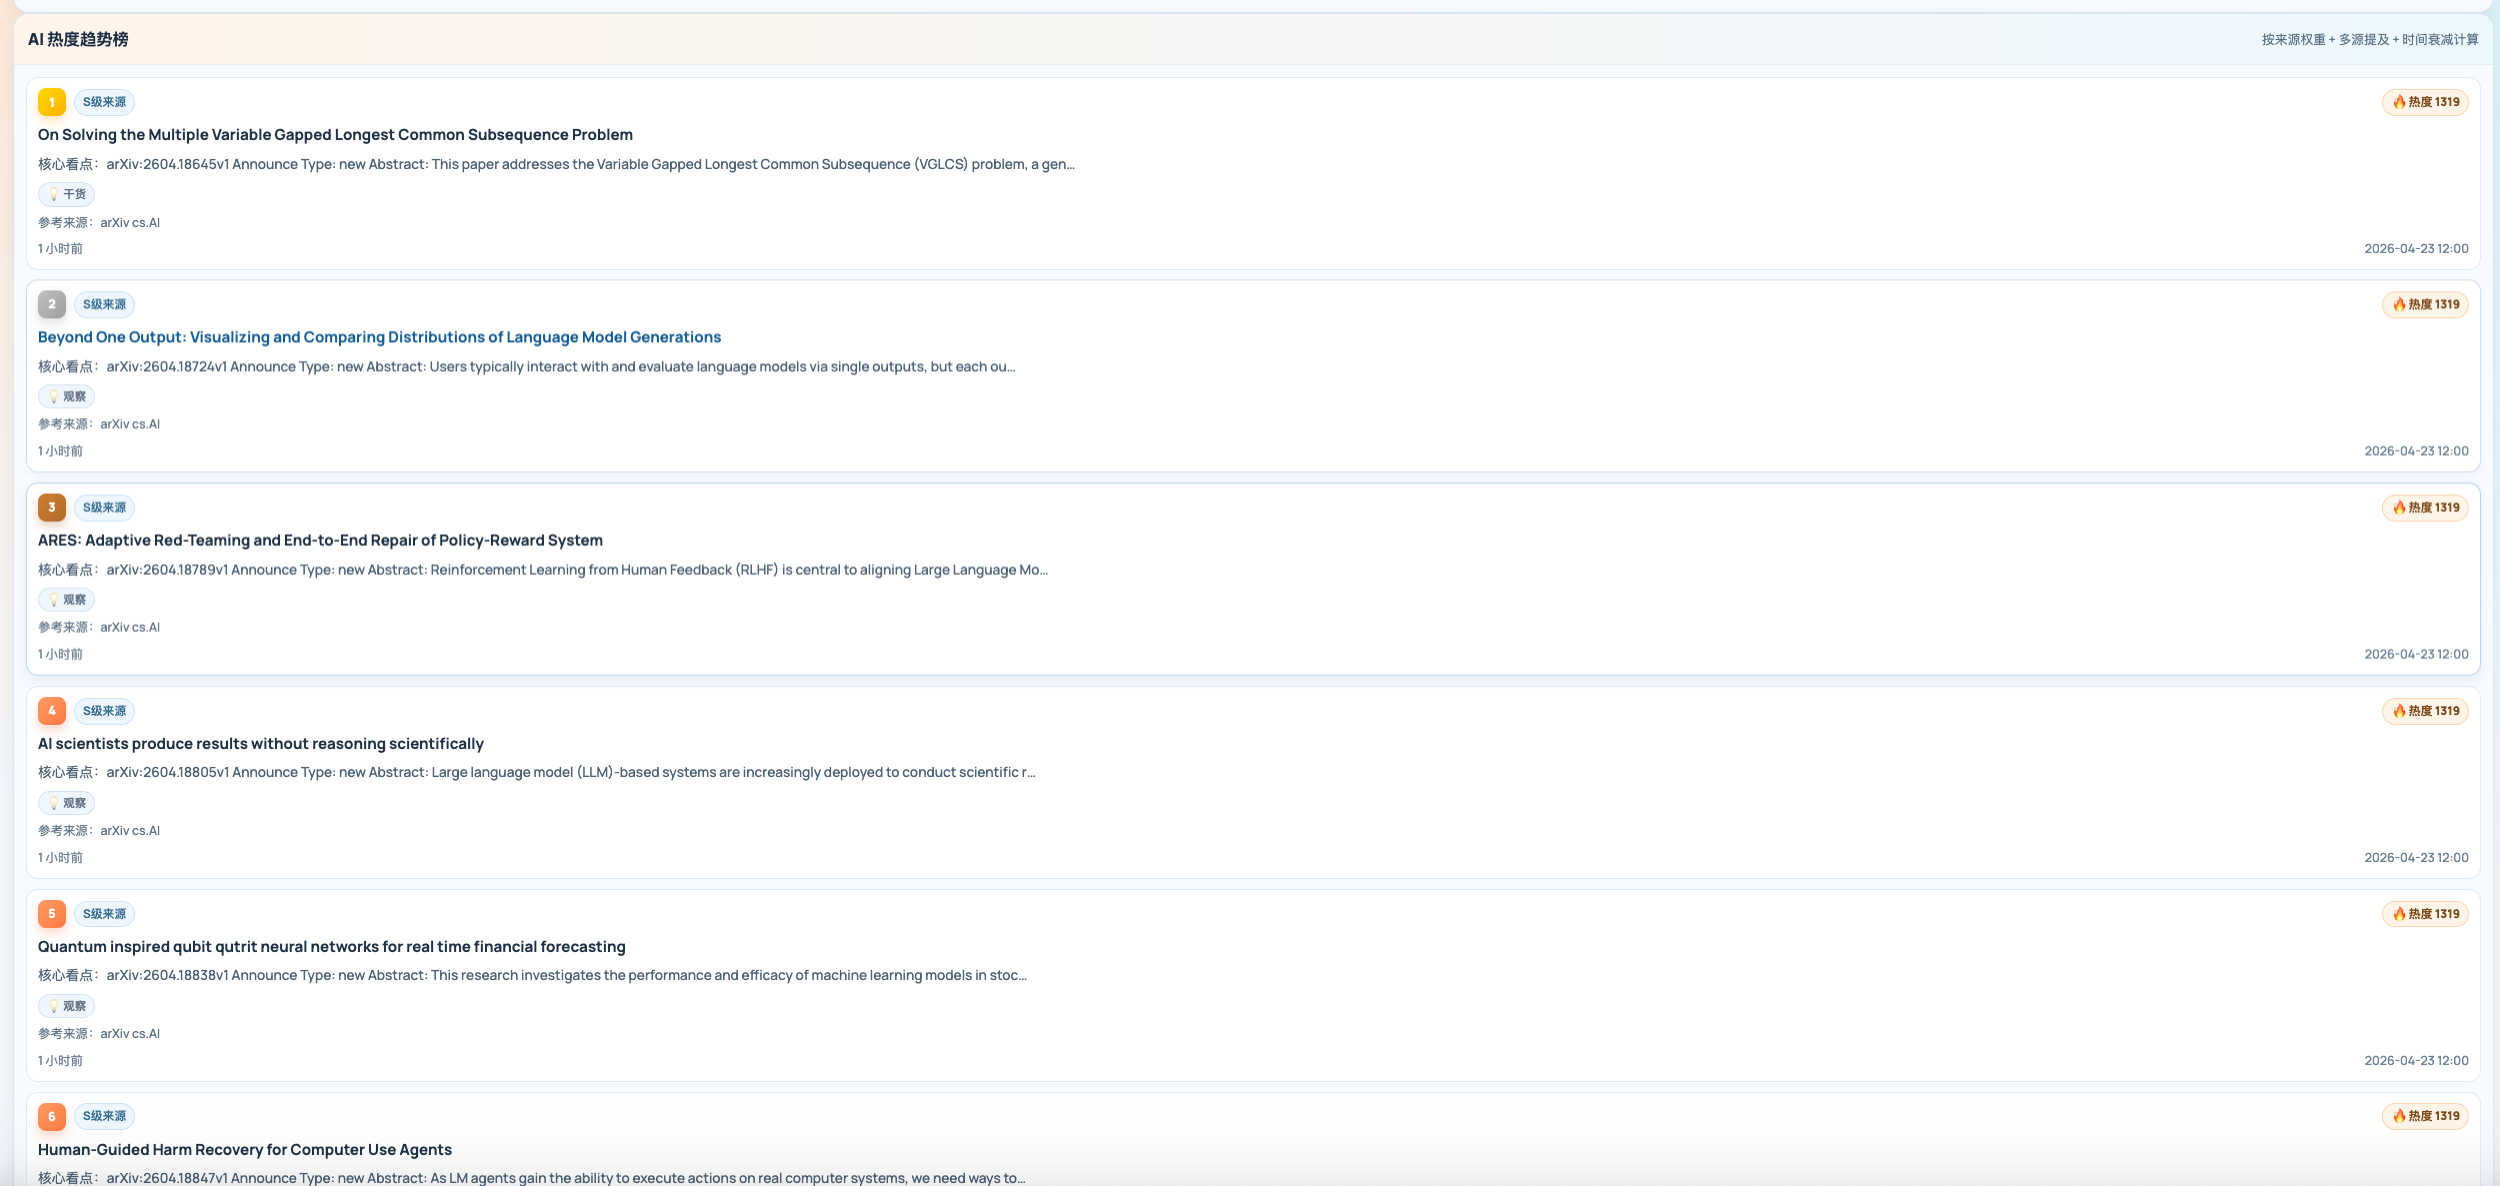This screenshot has width=2500, height=1186.
Task: Click 2026-04-23 12:00 timestamp on VGLCS card
Action: point(2416,249)
